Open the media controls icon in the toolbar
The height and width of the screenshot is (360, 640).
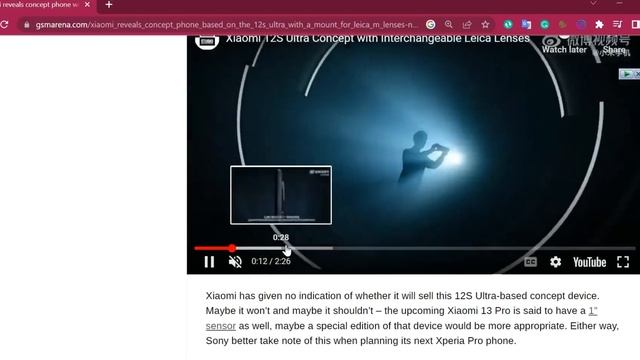pos(618,24)
